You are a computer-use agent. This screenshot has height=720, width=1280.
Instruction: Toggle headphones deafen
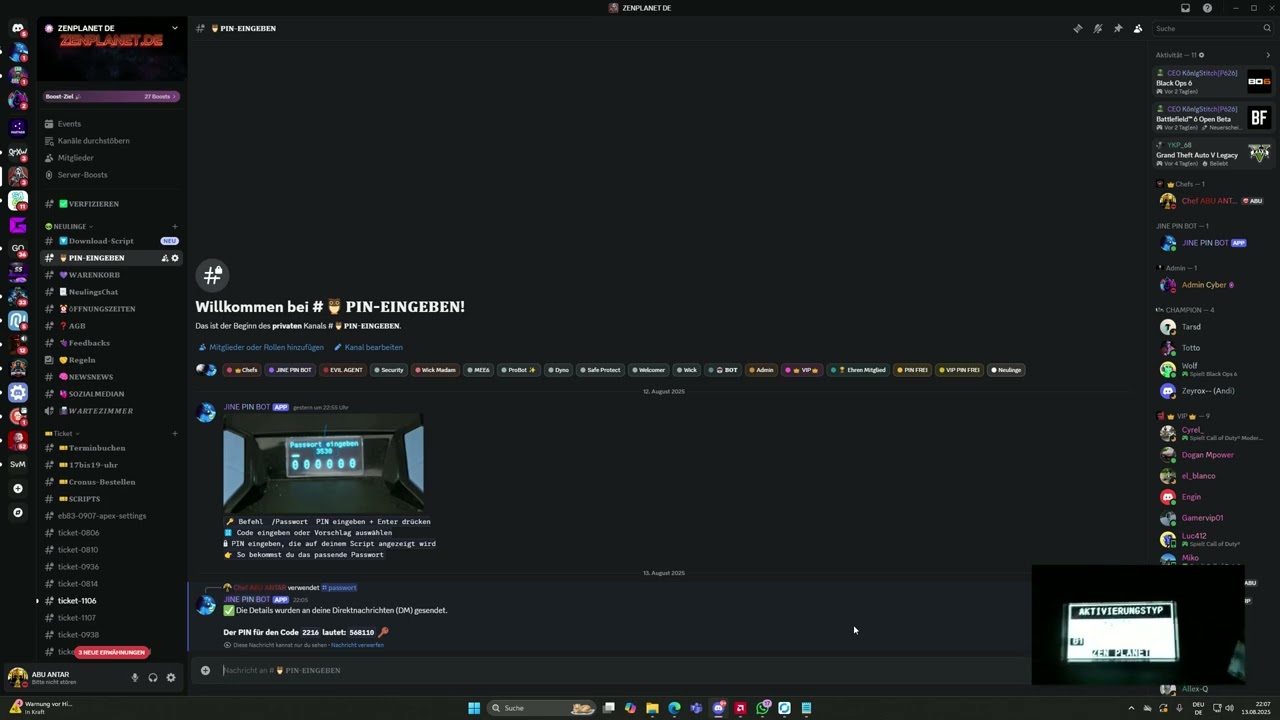click(153, 678)
